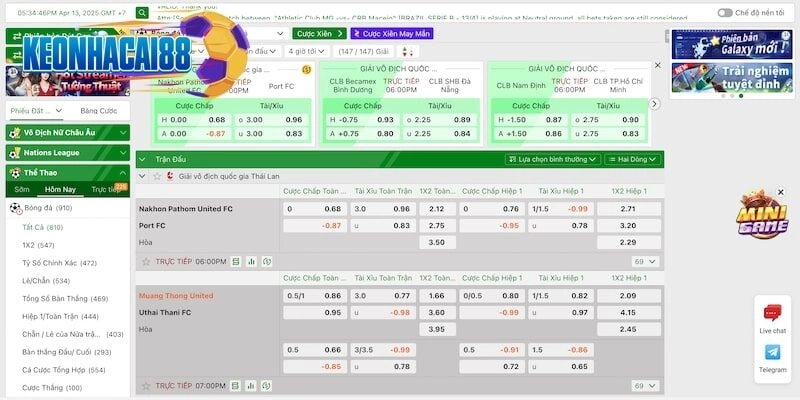The height and width of the screenshot is (400, 800).
Task: Toggle the dark mode switch (Chế độ nền tối)
Action: point(725,13)
